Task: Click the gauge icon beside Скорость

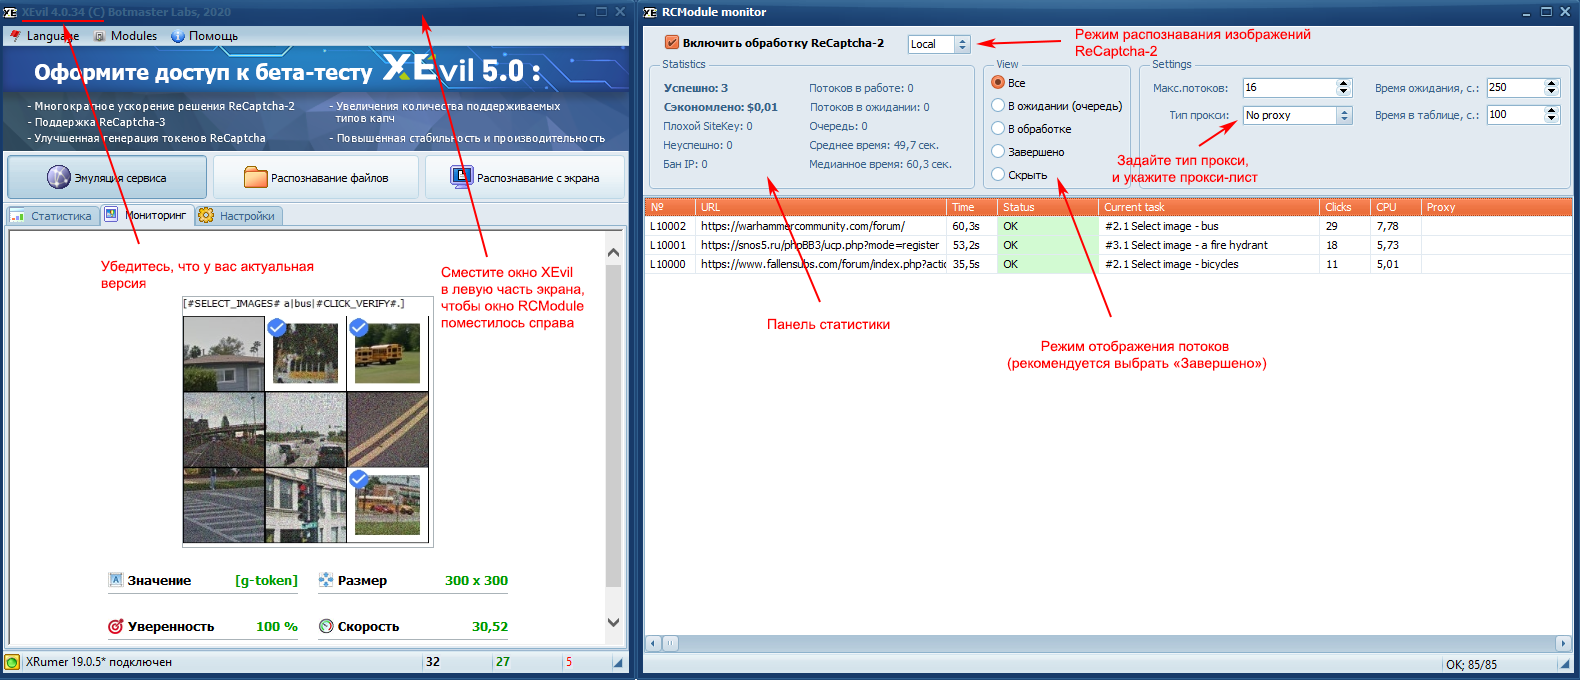Action: click(326, 626)
